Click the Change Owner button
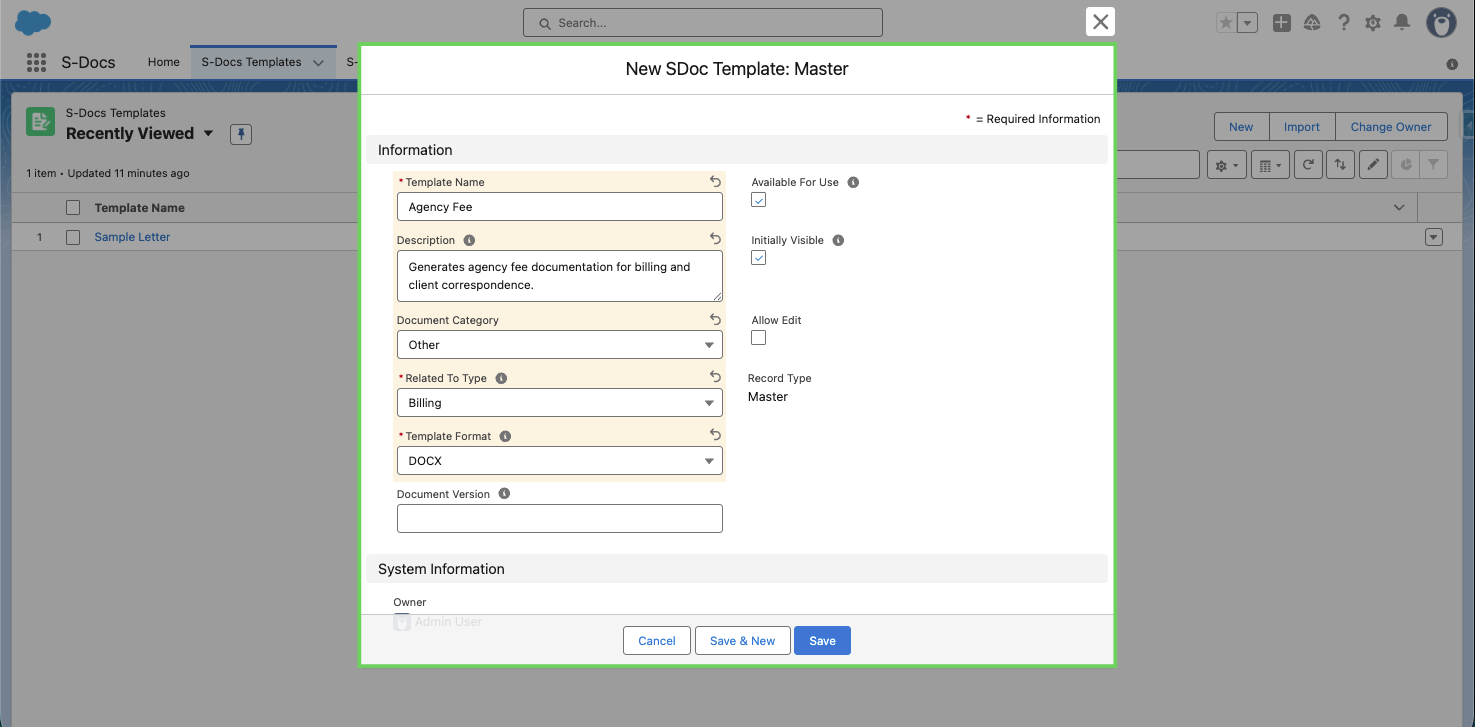The height and width of the screenshot is (727, 1475). click(1391, 127)
